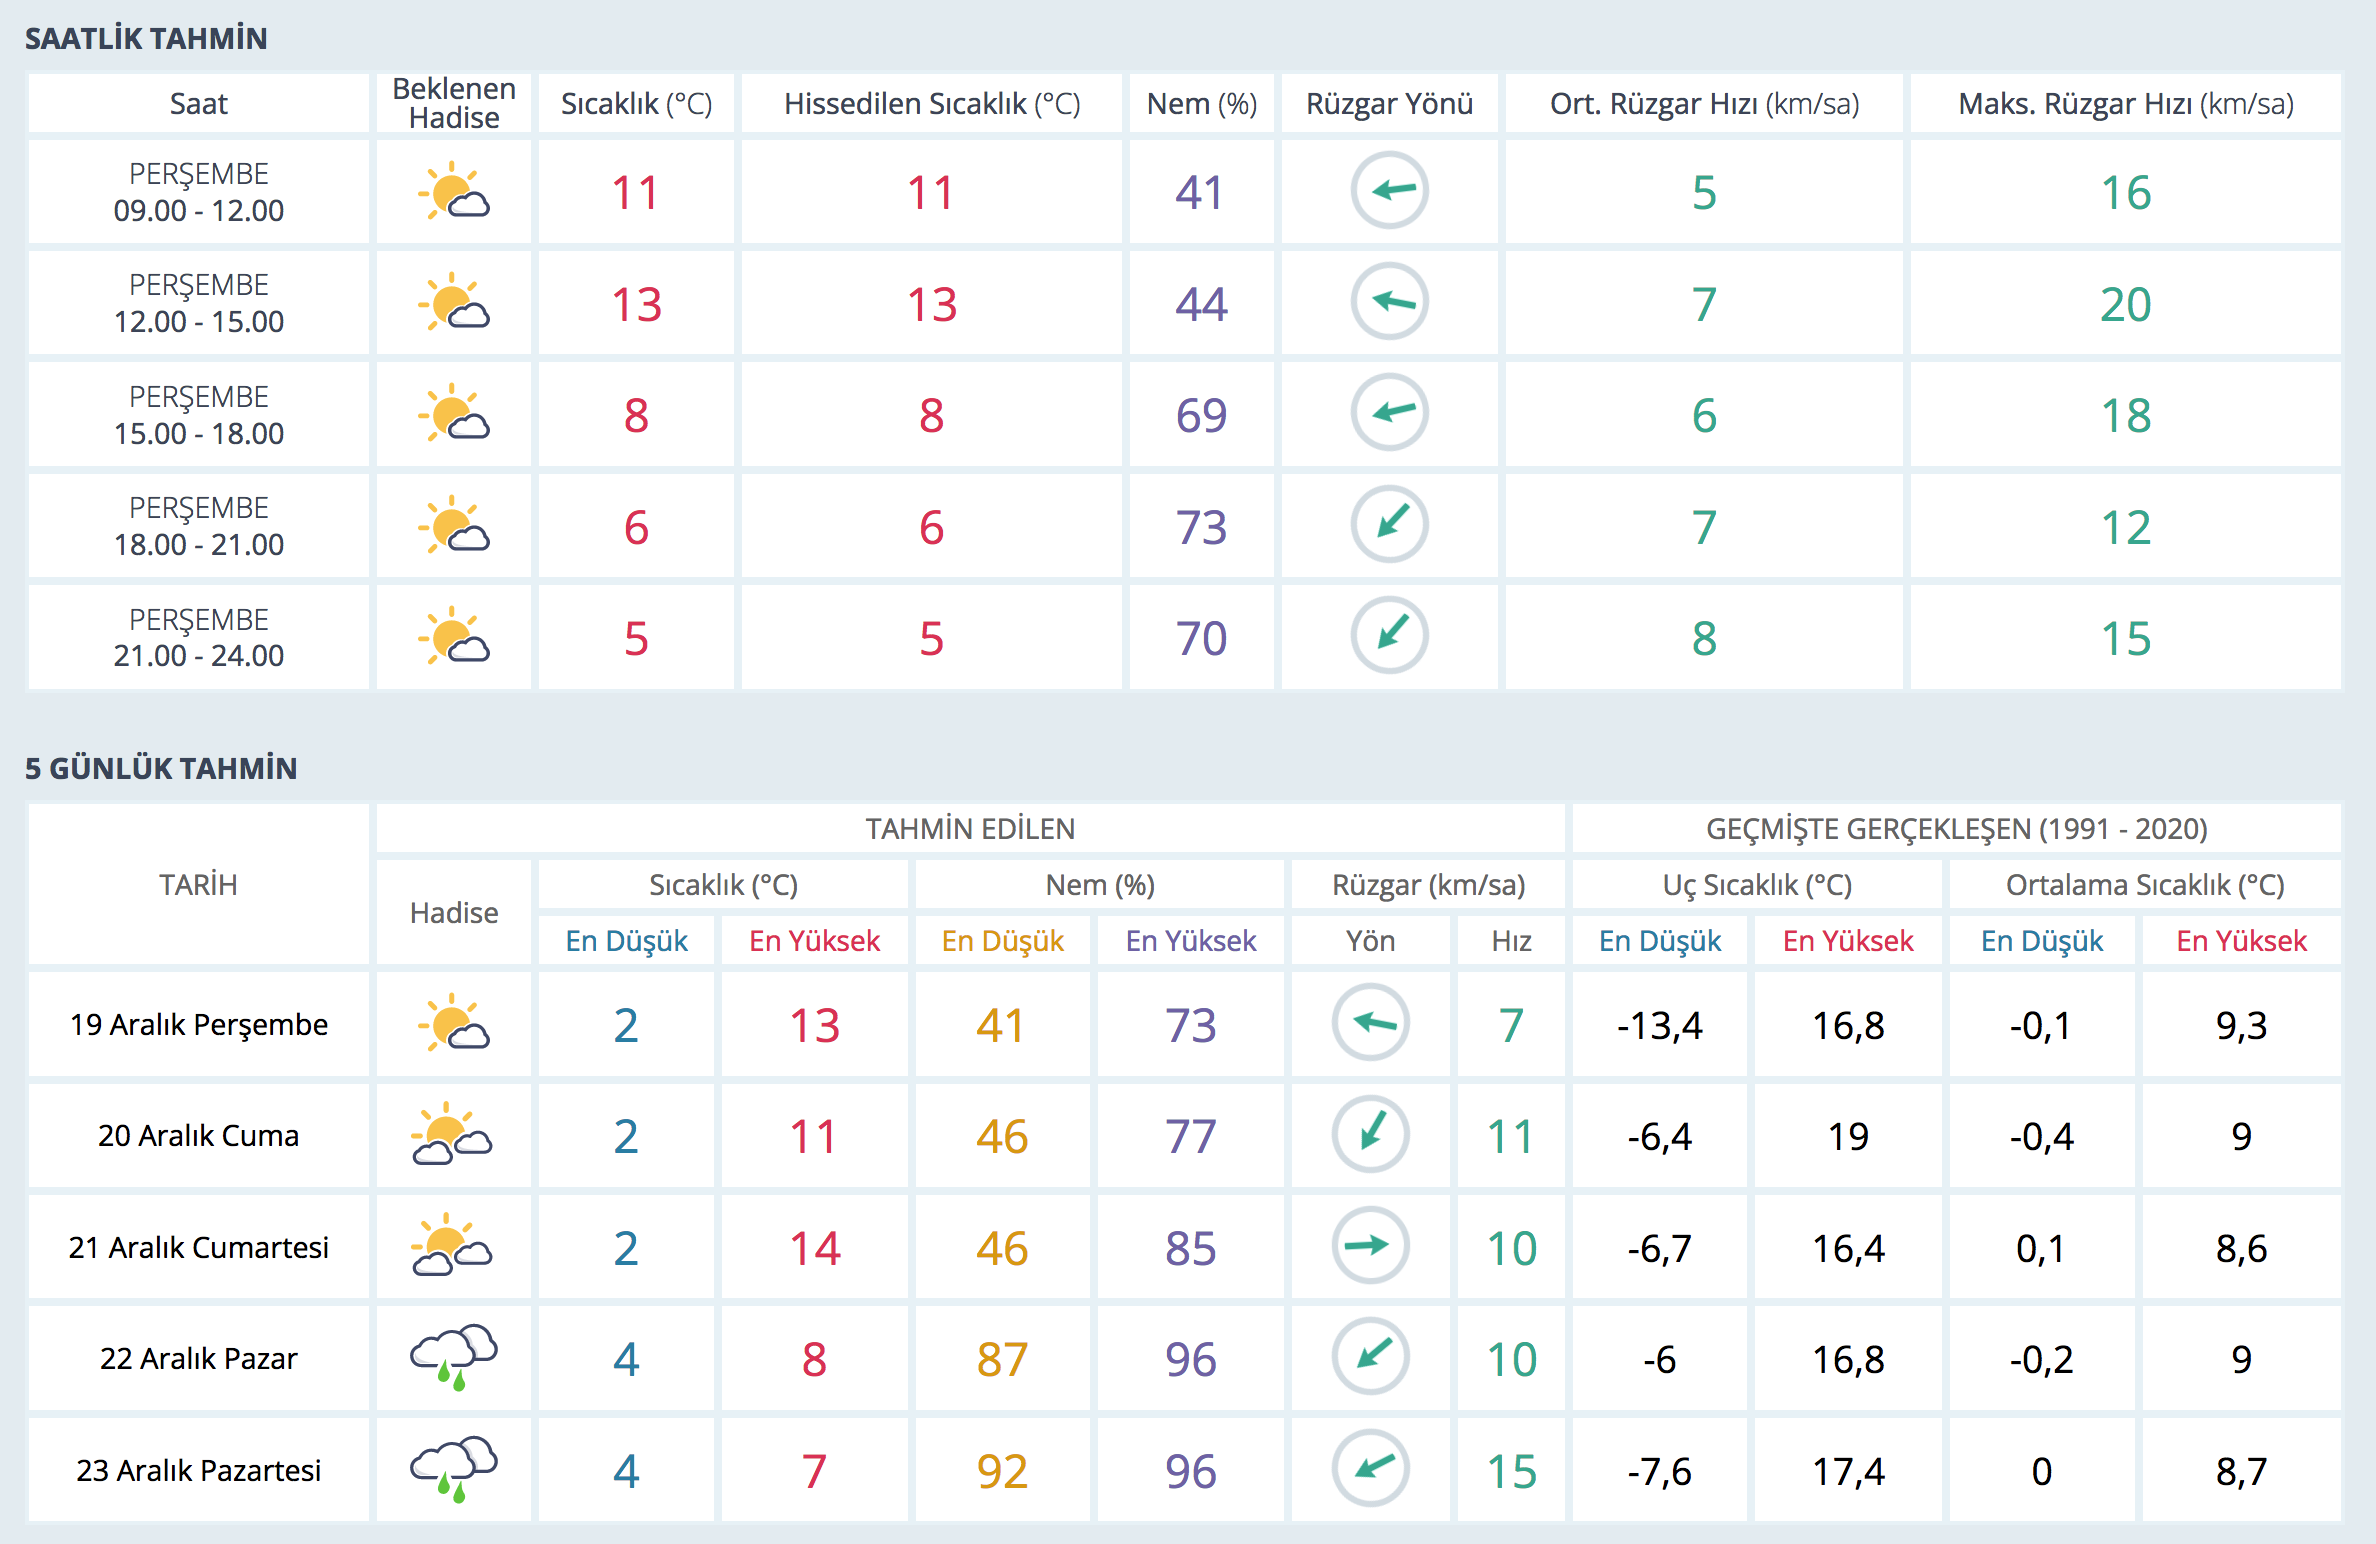Click wind direction arrow for Perşembe 12.00 - 15.00
This screenshot has height=1544, width=2376.
[1389, 302]
